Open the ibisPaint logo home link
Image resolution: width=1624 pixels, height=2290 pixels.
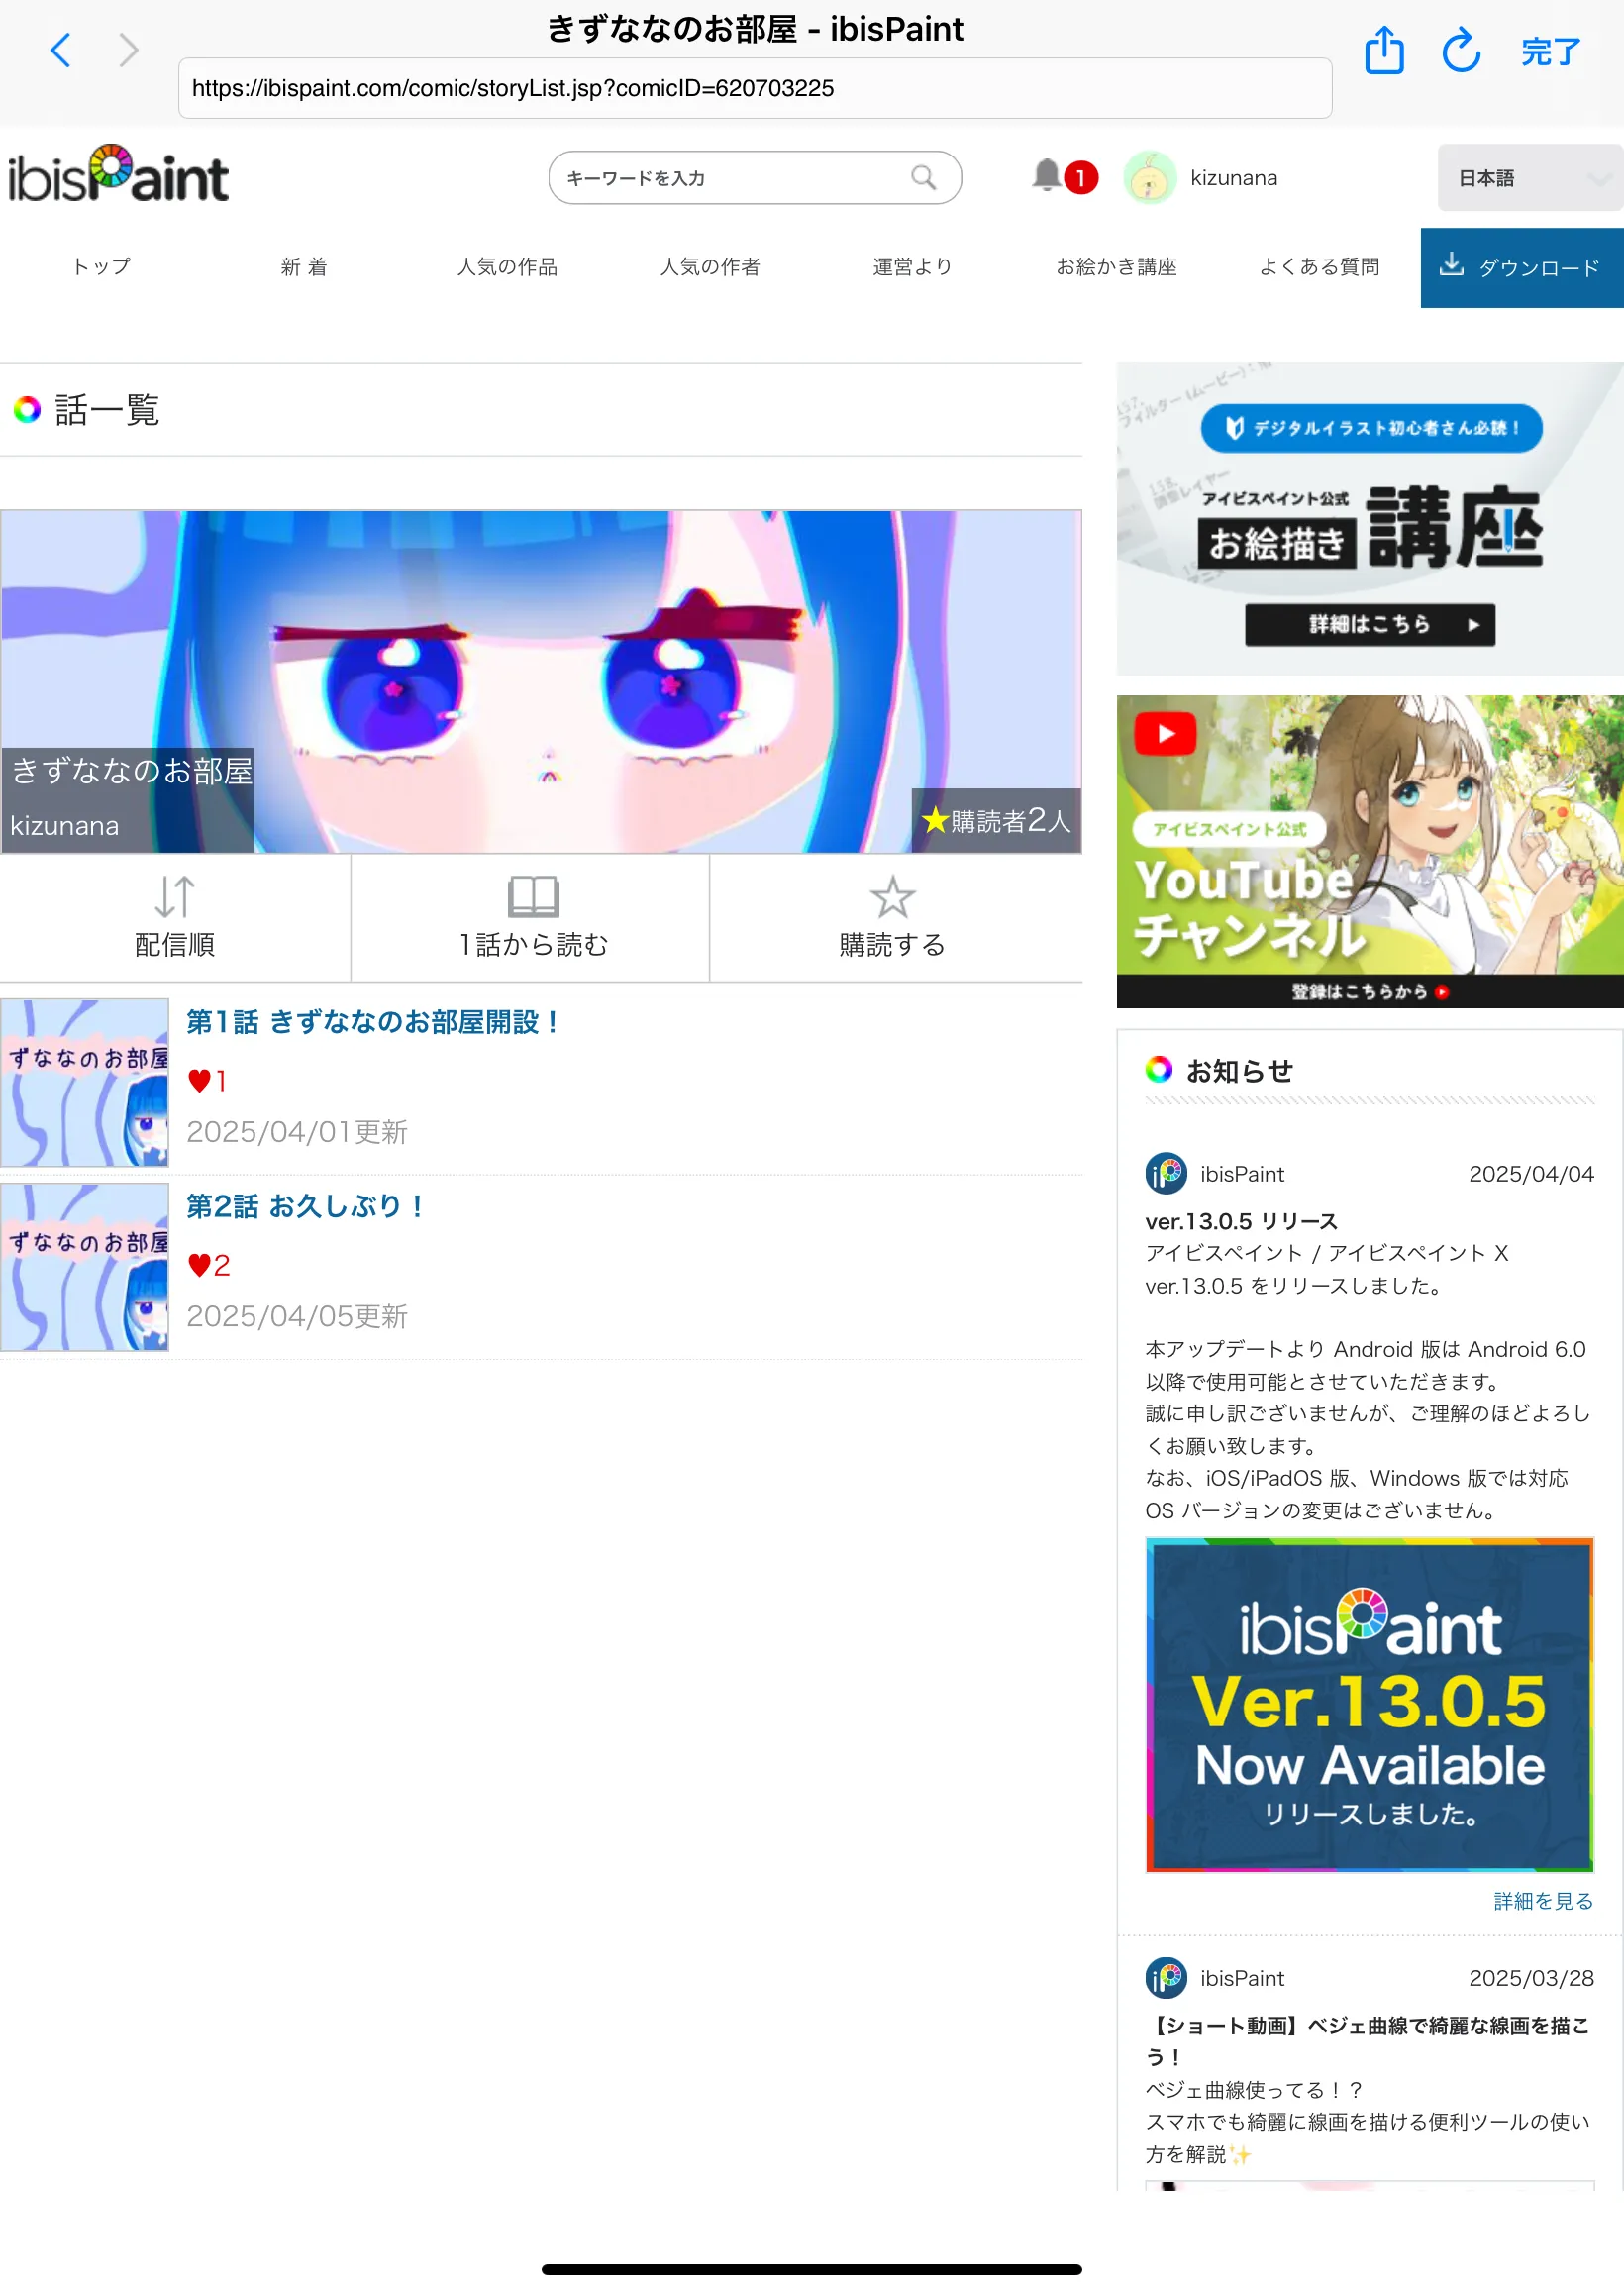(x=119, y=175)
